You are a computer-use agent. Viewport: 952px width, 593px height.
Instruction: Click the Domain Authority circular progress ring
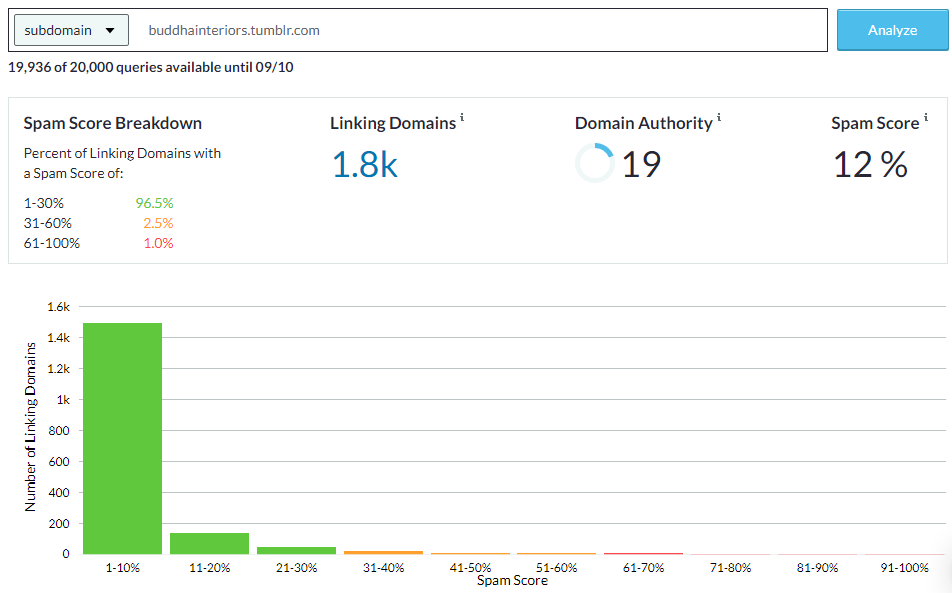[594, 163]
